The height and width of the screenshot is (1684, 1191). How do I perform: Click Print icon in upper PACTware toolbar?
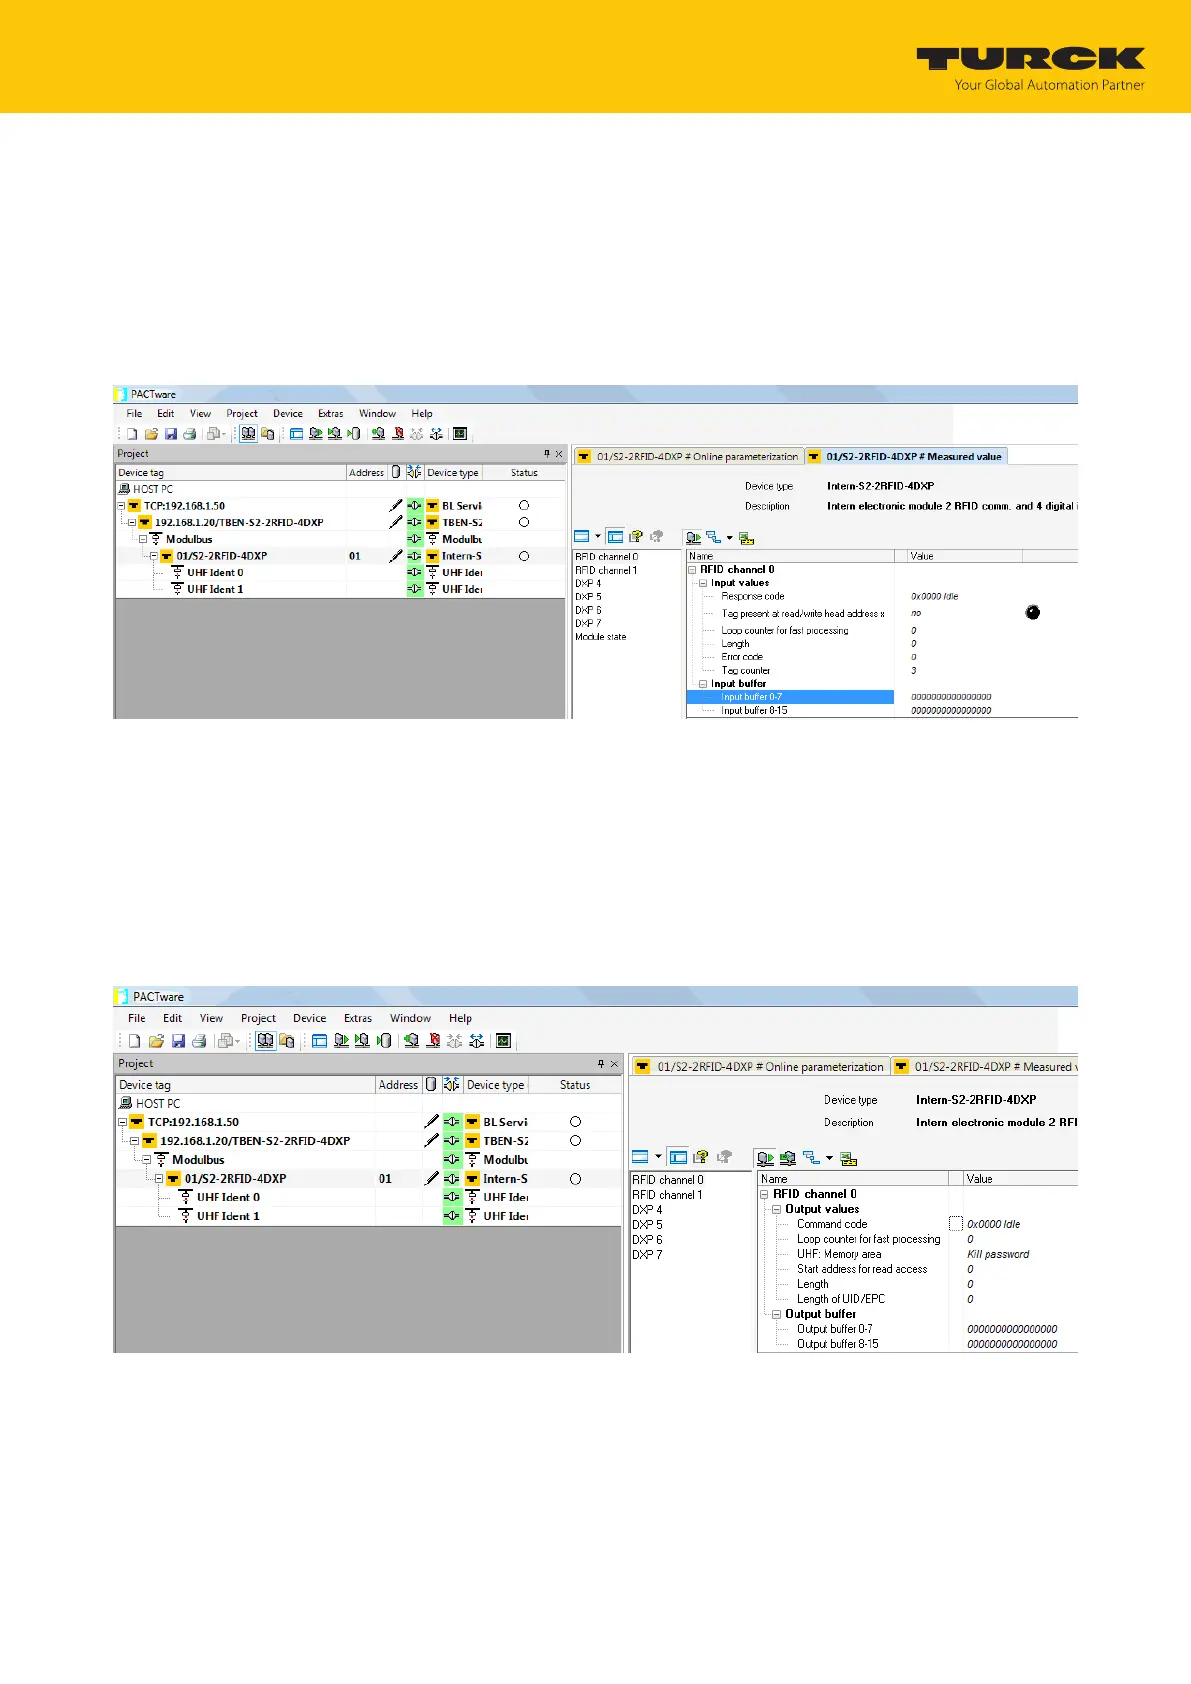[189, 434]
